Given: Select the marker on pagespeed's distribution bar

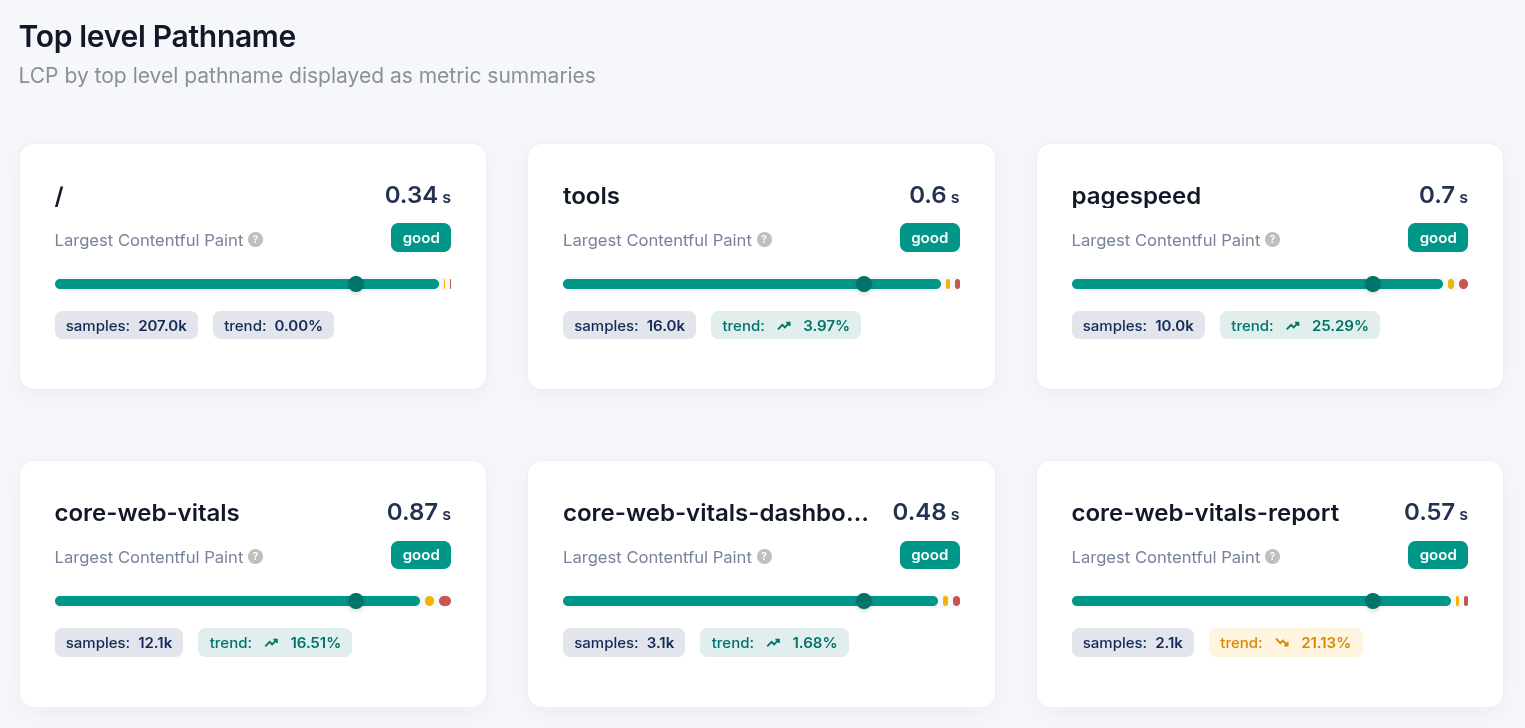Looking at the screenshot, I should 1373,284.
